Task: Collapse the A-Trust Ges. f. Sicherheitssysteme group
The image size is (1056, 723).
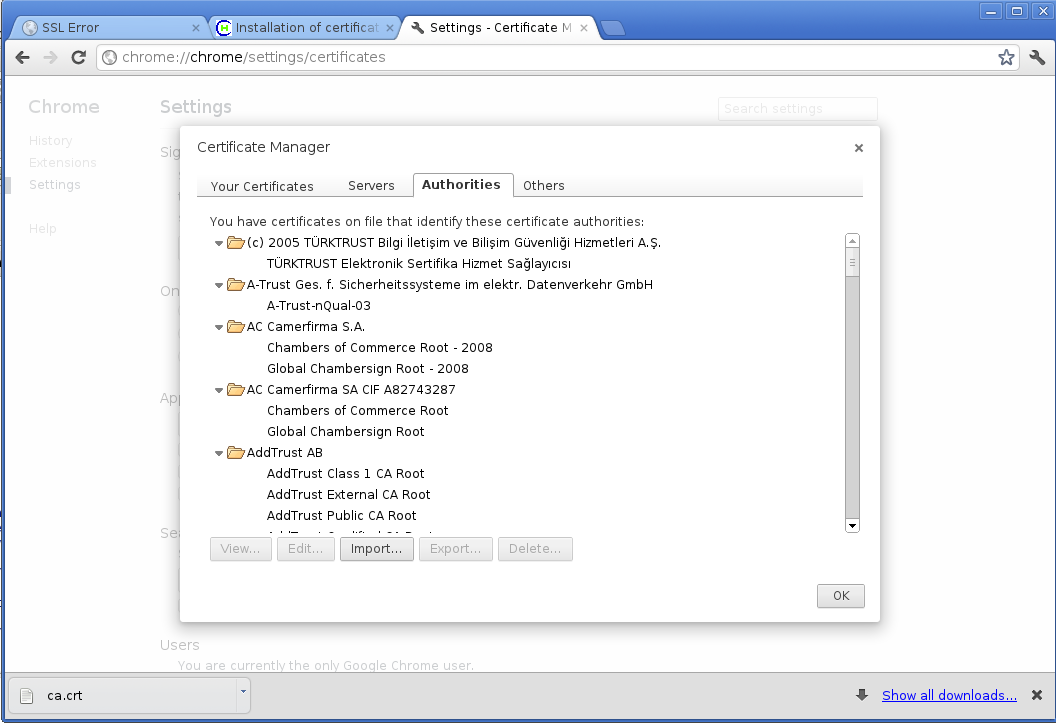Action: coord(219,285)
